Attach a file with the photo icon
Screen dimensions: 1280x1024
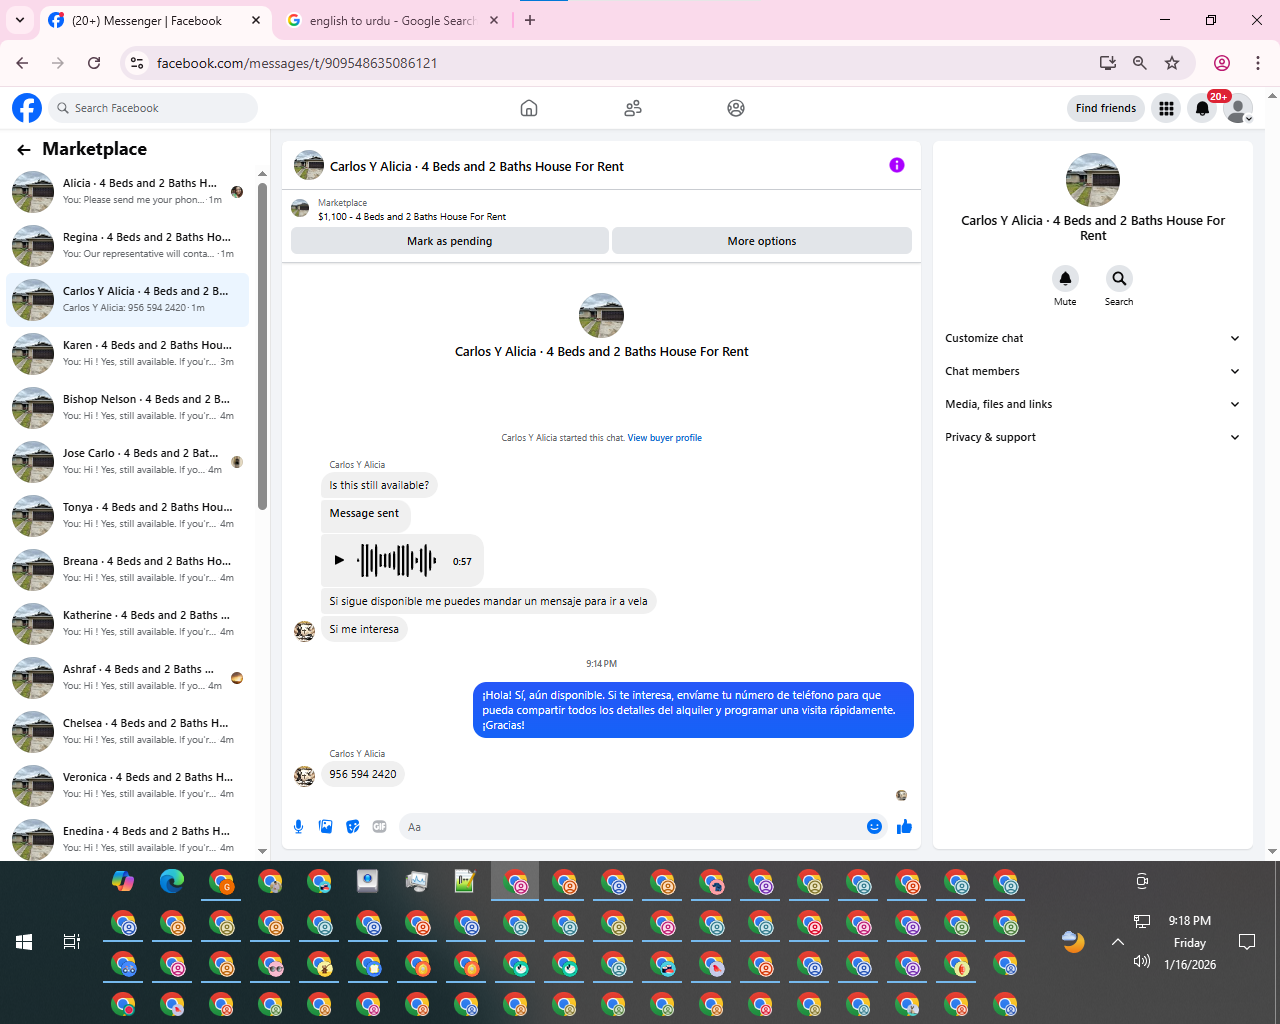(325, 827)
